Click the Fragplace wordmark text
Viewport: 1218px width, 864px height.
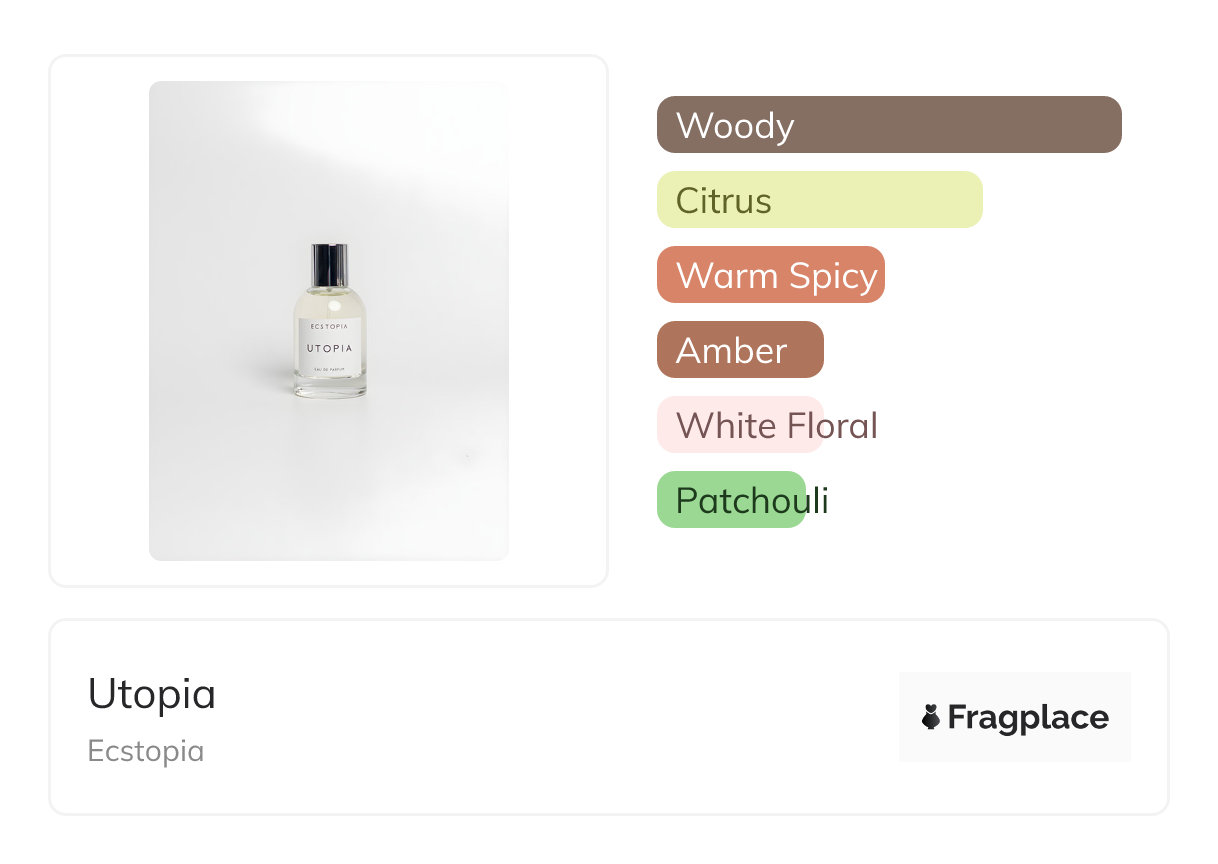1028,717
